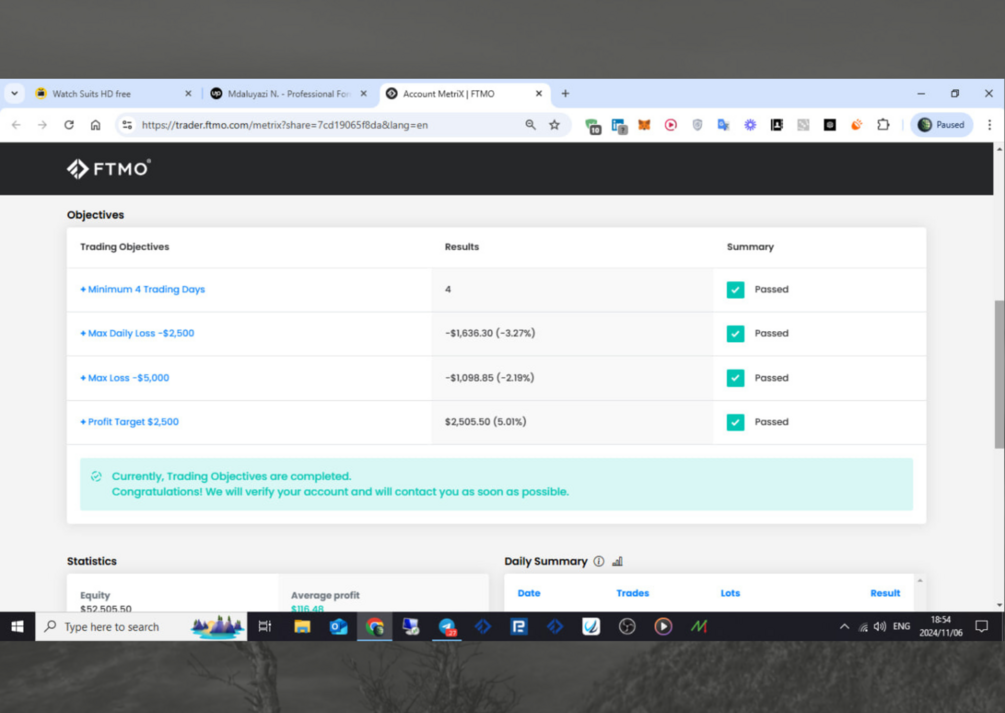Open the MetaMask fox extension
The height and width of the screenshot is (713, 1005).
[644, 125]
